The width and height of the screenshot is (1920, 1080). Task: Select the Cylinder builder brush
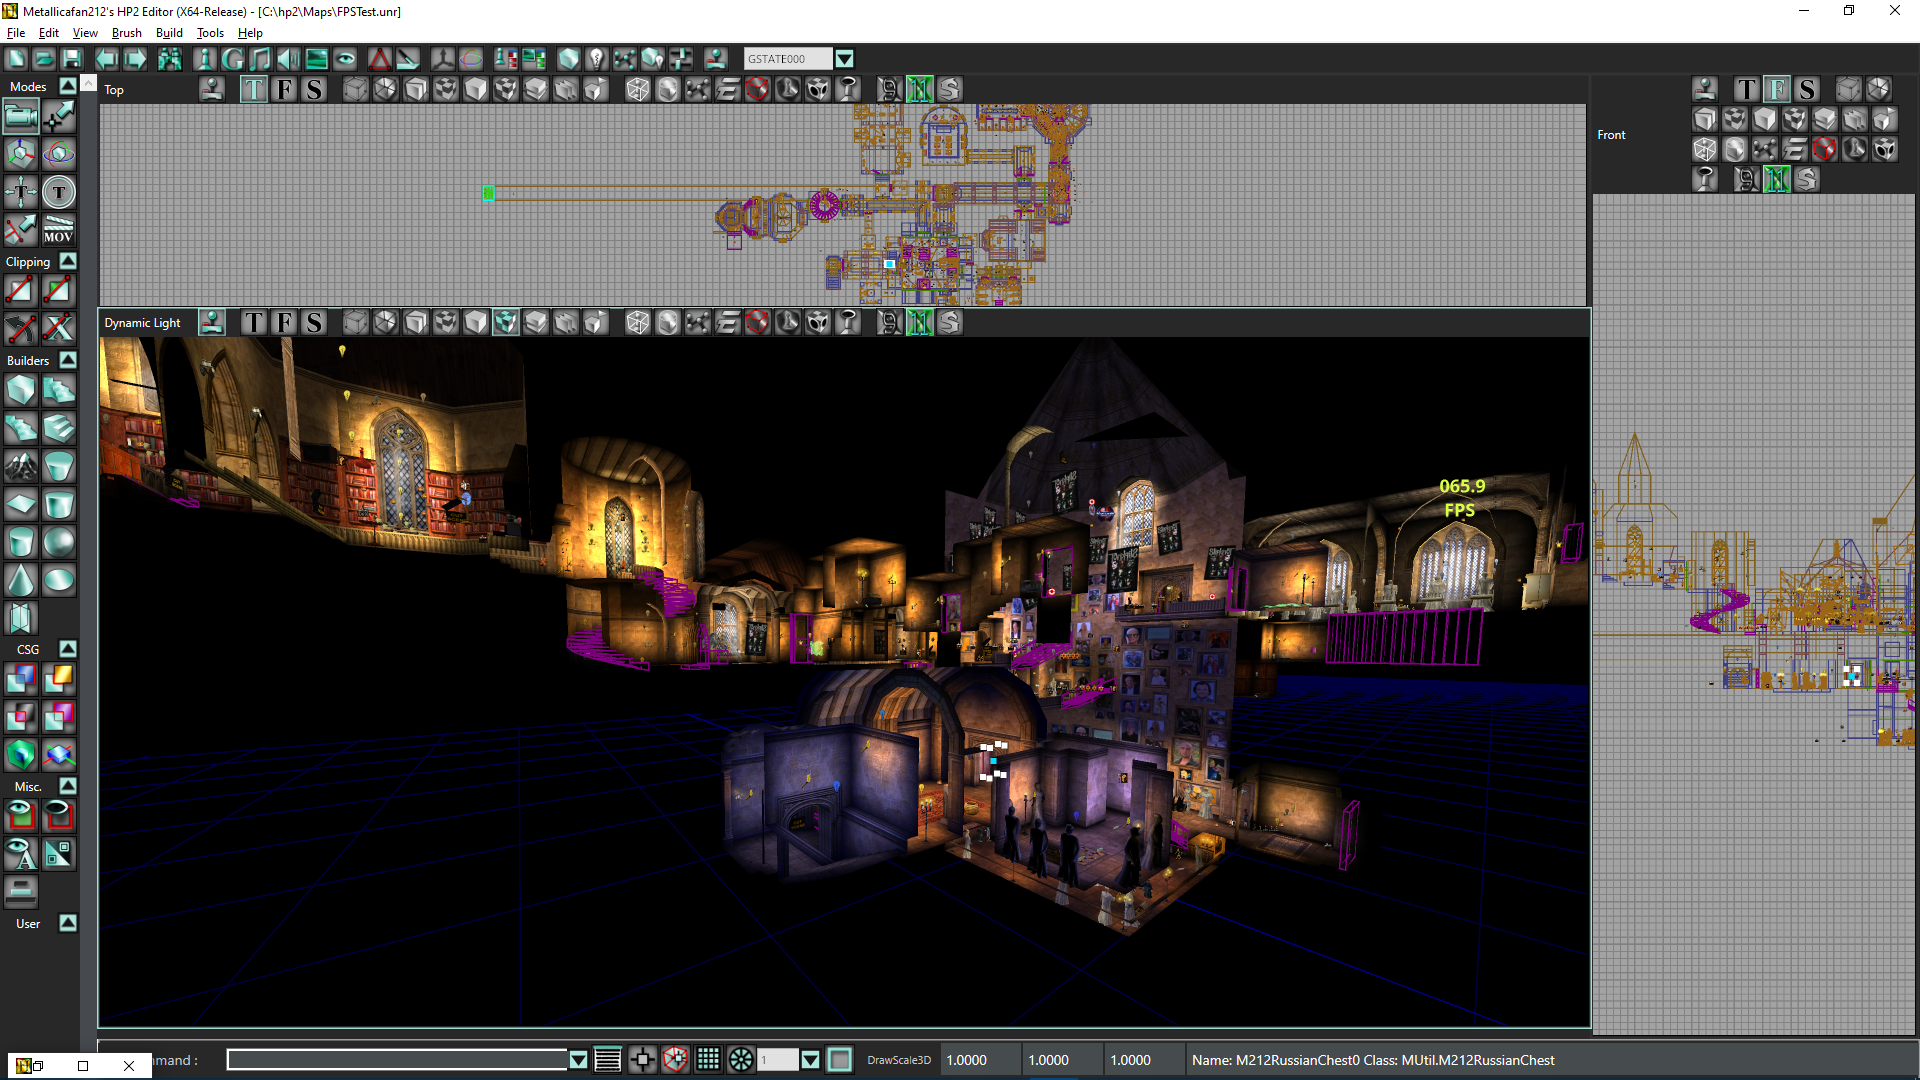tap(20, 541)
